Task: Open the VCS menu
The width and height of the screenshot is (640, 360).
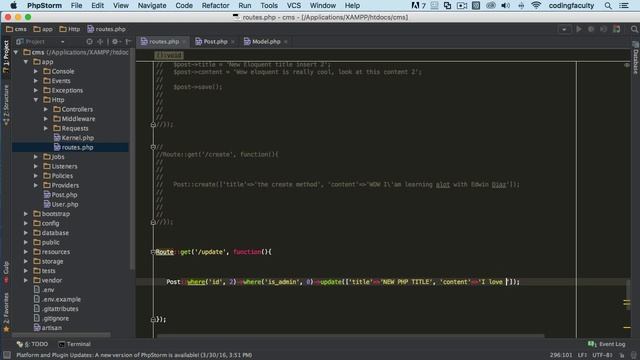Action: 293,5
